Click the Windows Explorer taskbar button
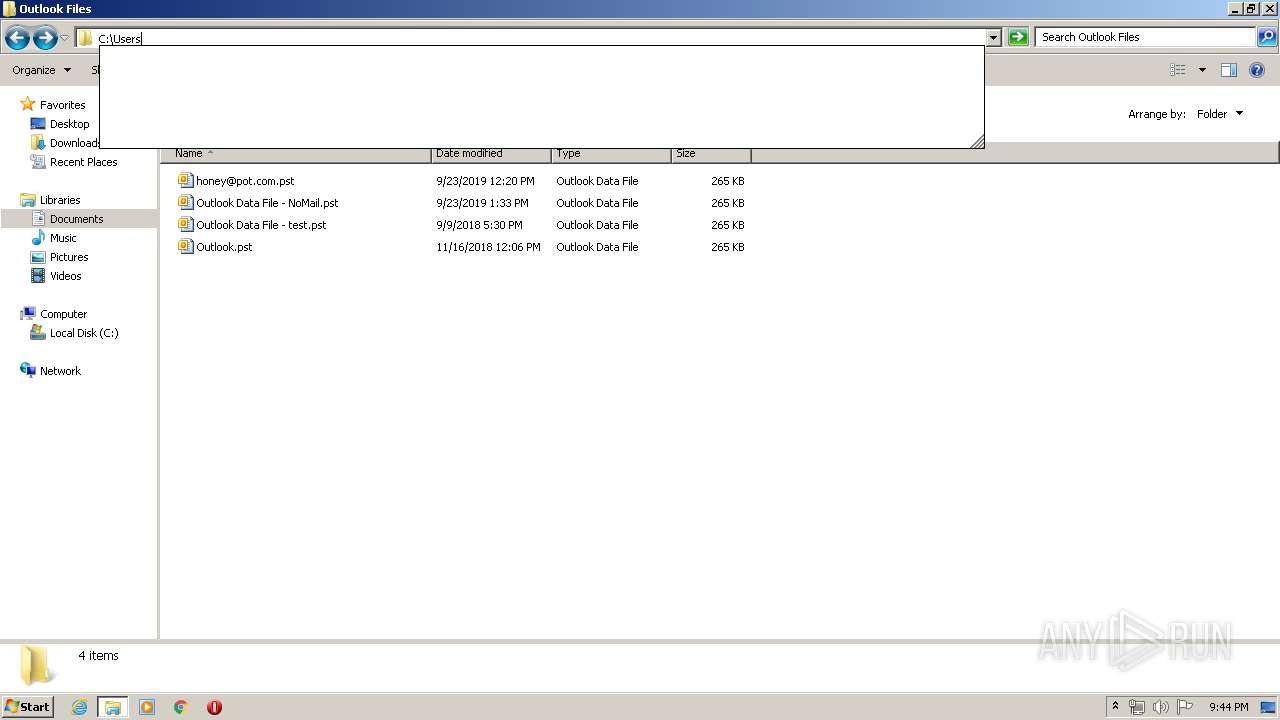Screen dimensions: 1280x720 (113, 707)
